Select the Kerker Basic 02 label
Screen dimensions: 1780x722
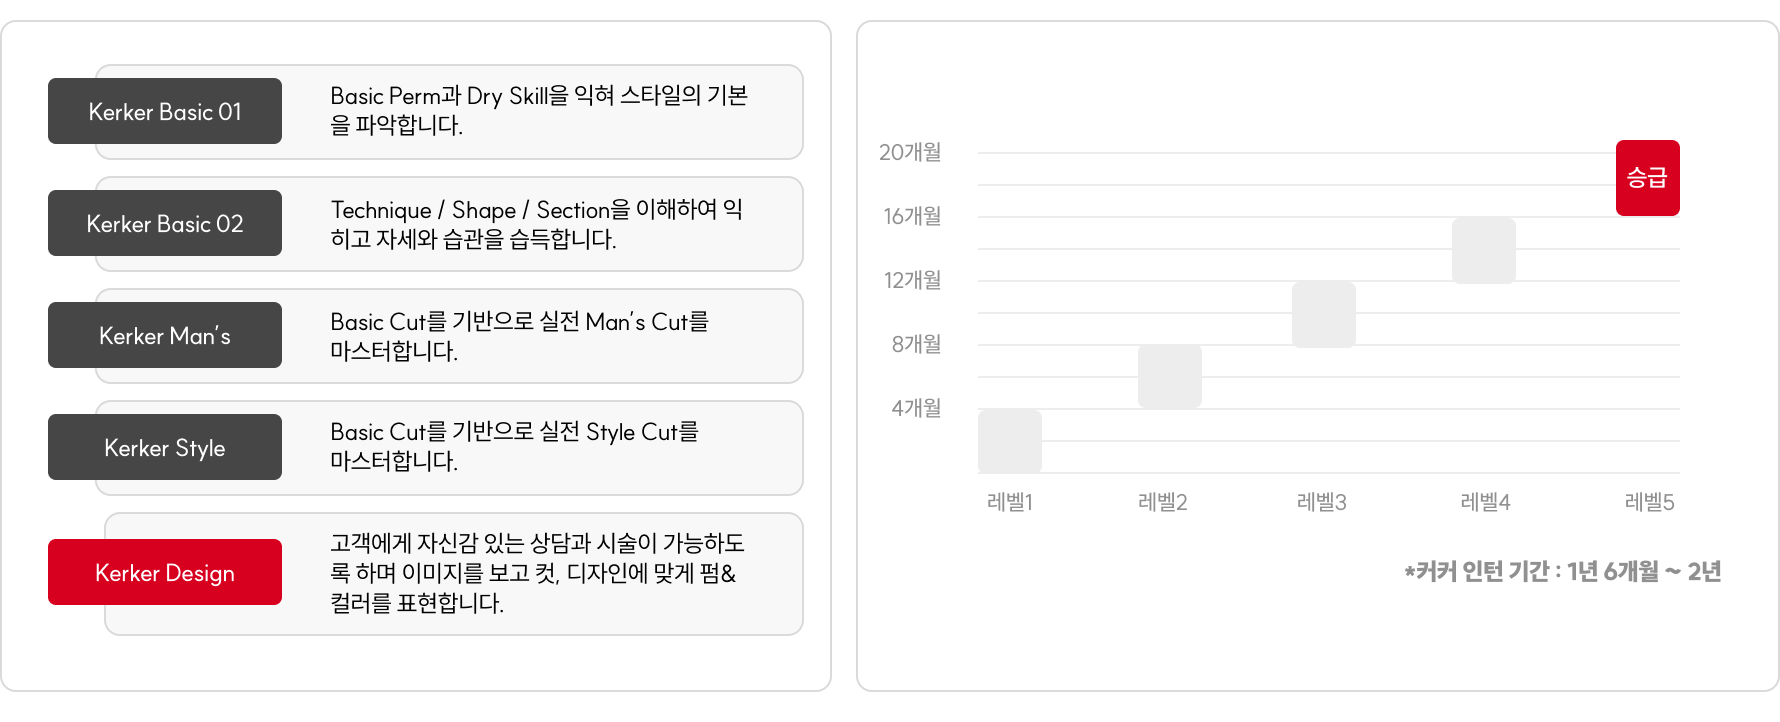click(x=165, y=223)
